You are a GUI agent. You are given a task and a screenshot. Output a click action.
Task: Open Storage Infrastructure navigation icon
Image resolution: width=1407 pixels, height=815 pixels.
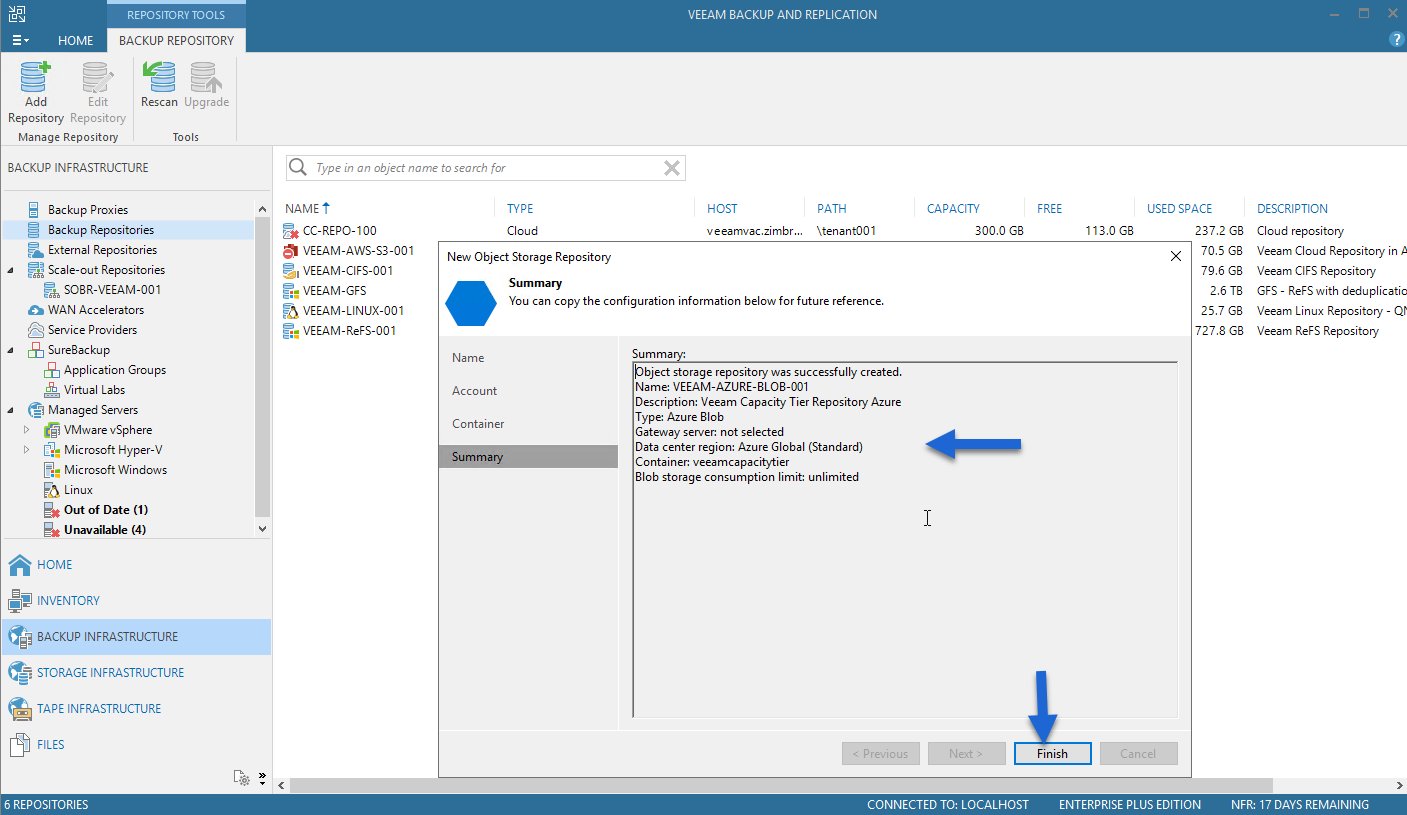pyautogui.click(x=20, y=672)
